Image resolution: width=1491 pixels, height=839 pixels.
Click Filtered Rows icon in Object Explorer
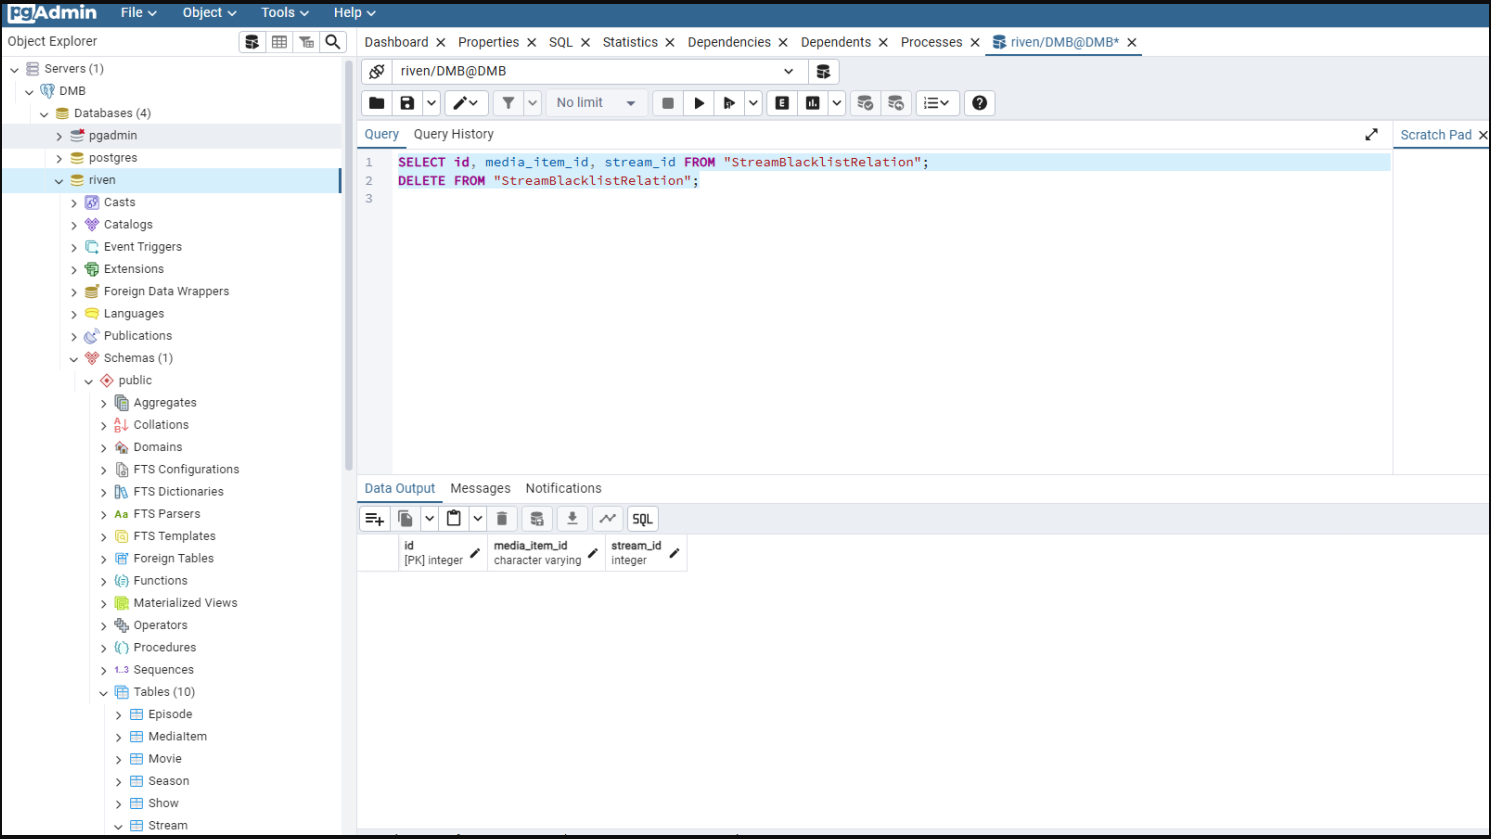[306, 42]
